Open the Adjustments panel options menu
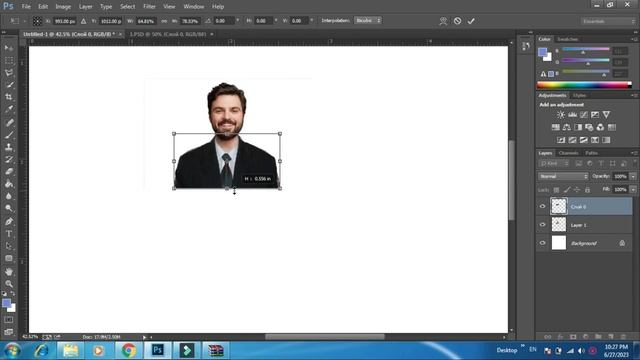640x360 pixels. coord(634,95)
